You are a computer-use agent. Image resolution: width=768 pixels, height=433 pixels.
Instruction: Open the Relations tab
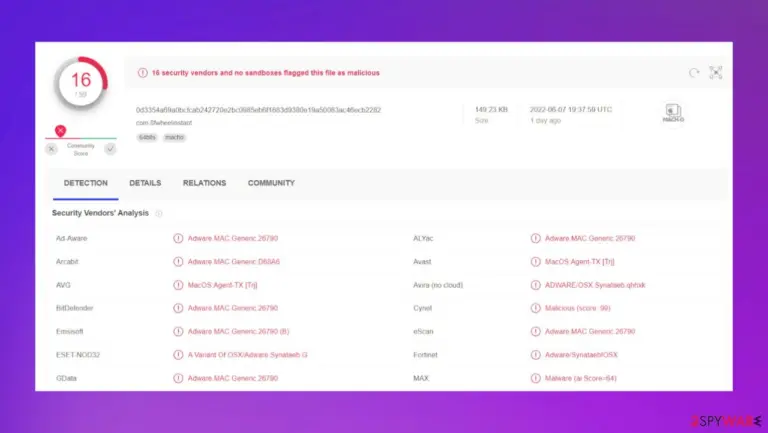204,183
